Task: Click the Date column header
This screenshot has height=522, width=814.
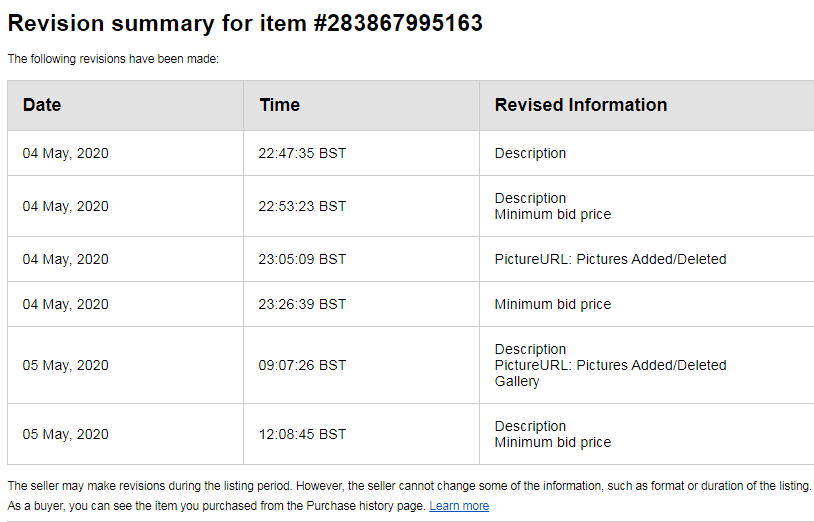Action: click(x=42, y=105)
